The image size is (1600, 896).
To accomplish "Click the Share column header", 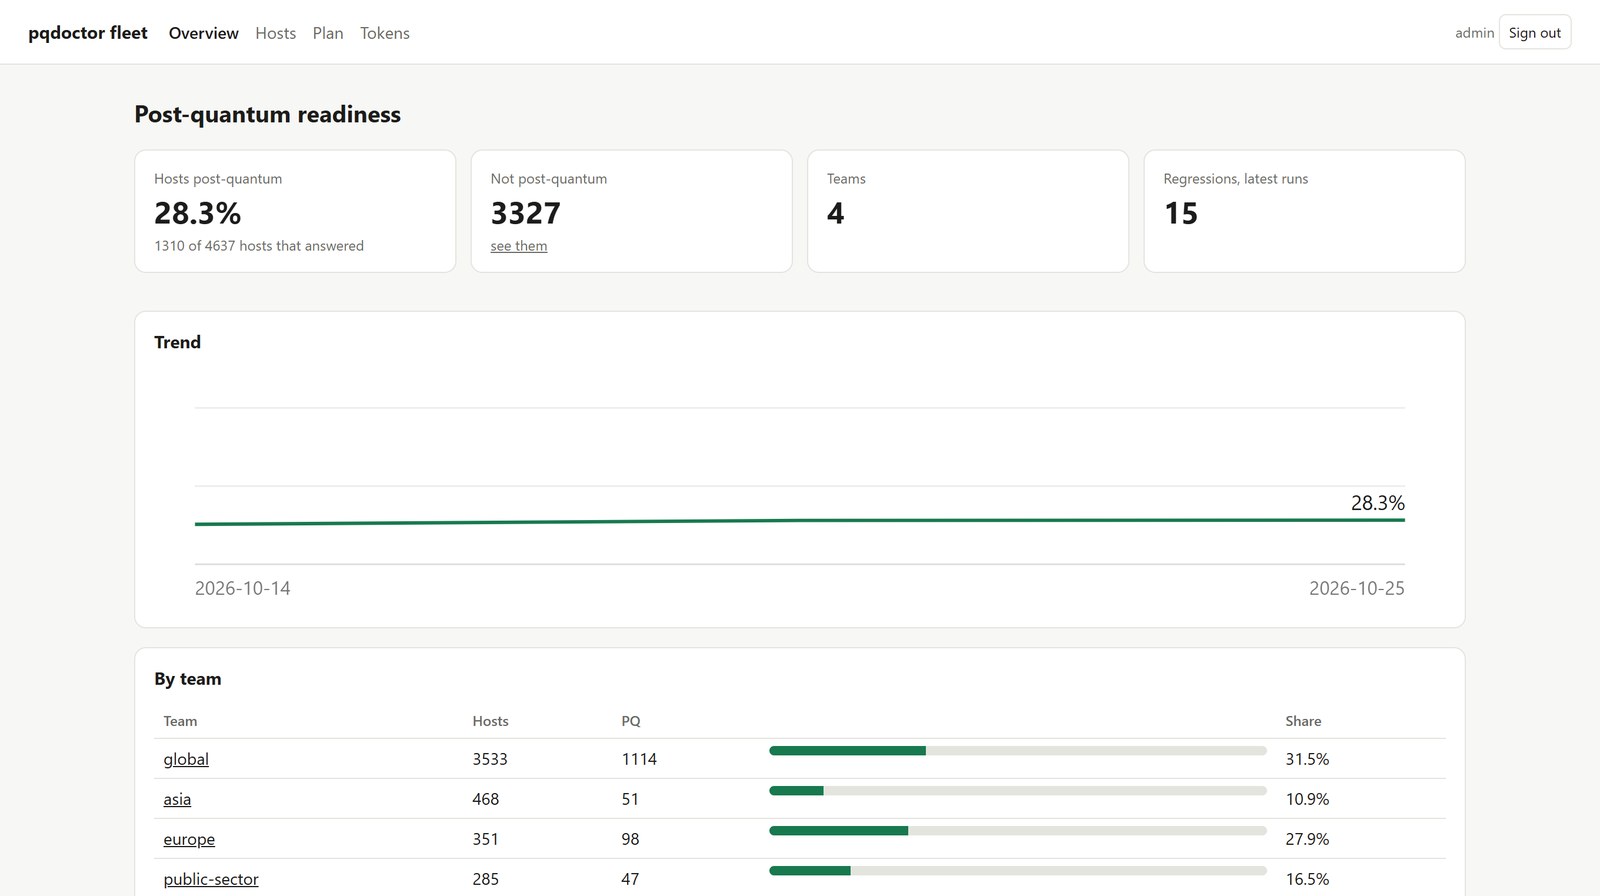I will click(x=1303, y=721).
